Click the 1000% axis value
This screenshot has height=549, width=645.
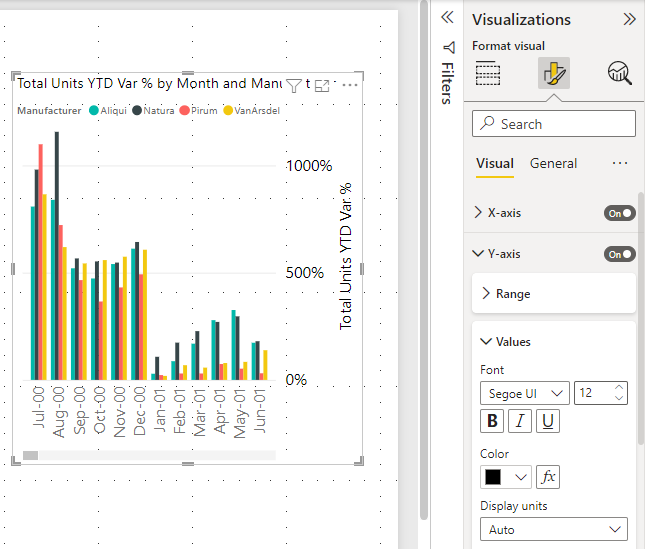coord(309,166)
